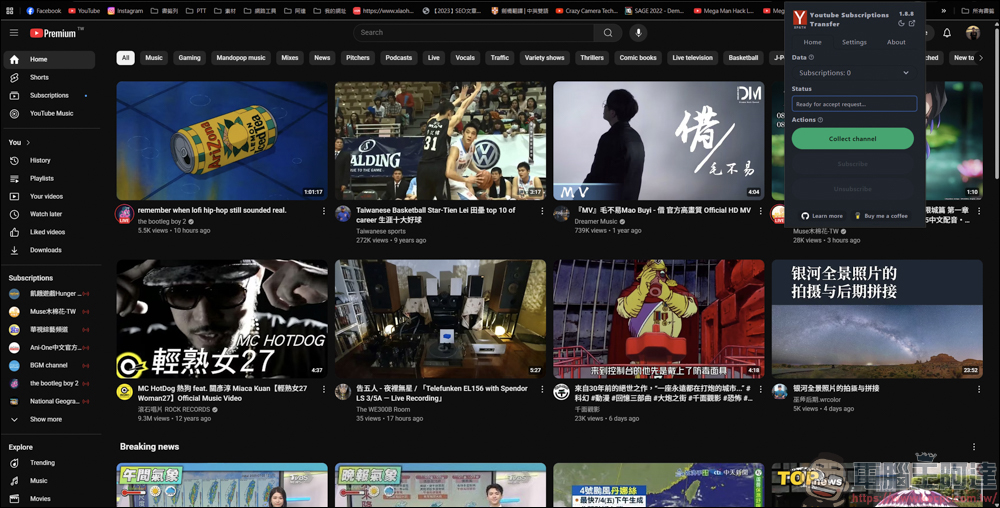Play the MC HotDog 輕熟女27 thumbnail
Screen dimensions: 1000x508
(x=222, y=319)
